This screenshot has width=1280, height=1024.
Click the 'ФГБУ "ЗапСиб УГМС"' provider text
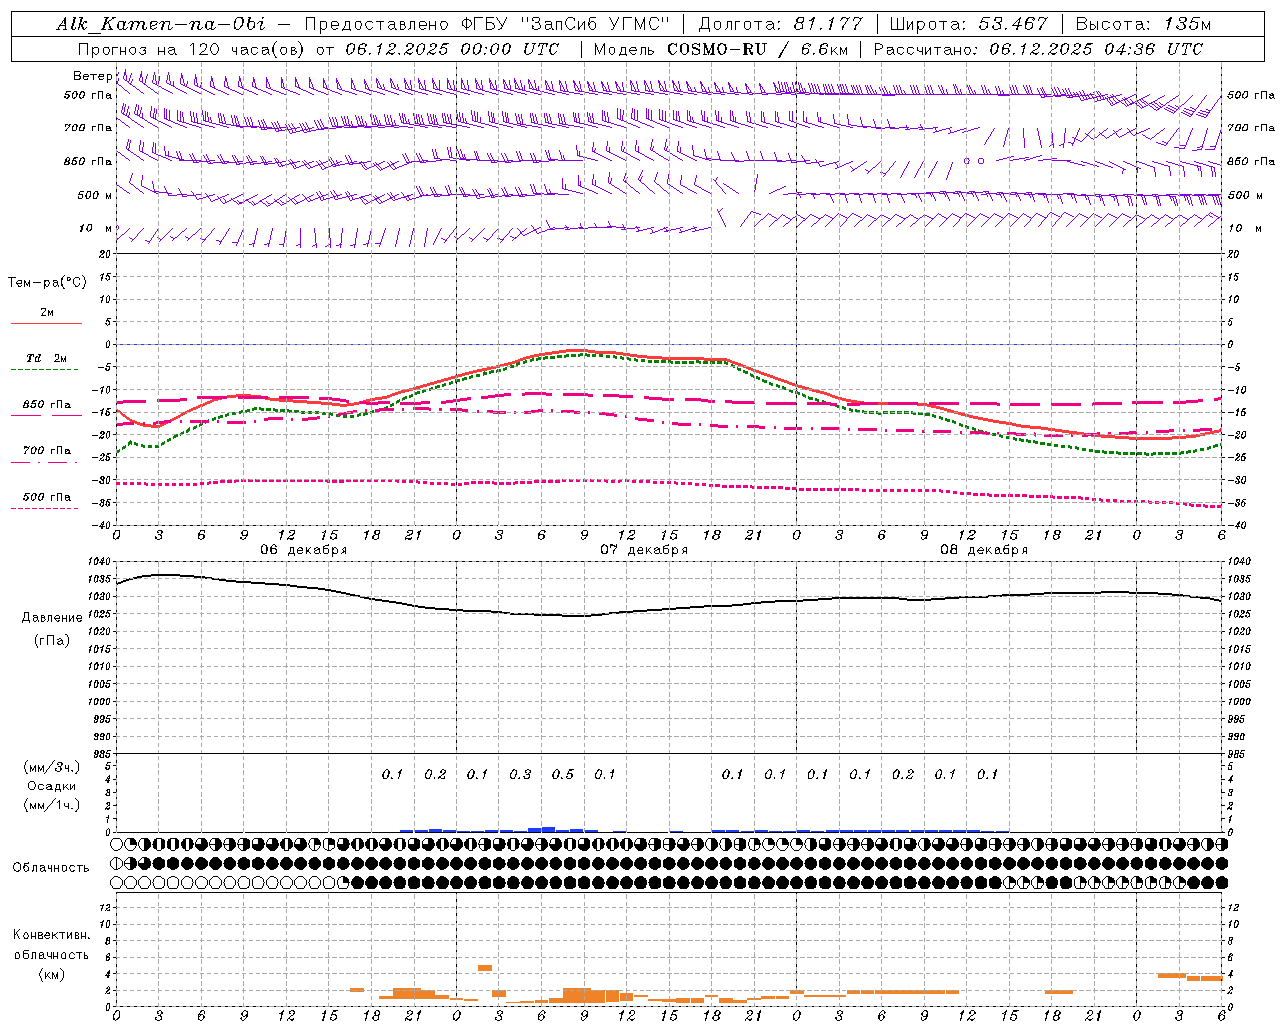(566, 24)
